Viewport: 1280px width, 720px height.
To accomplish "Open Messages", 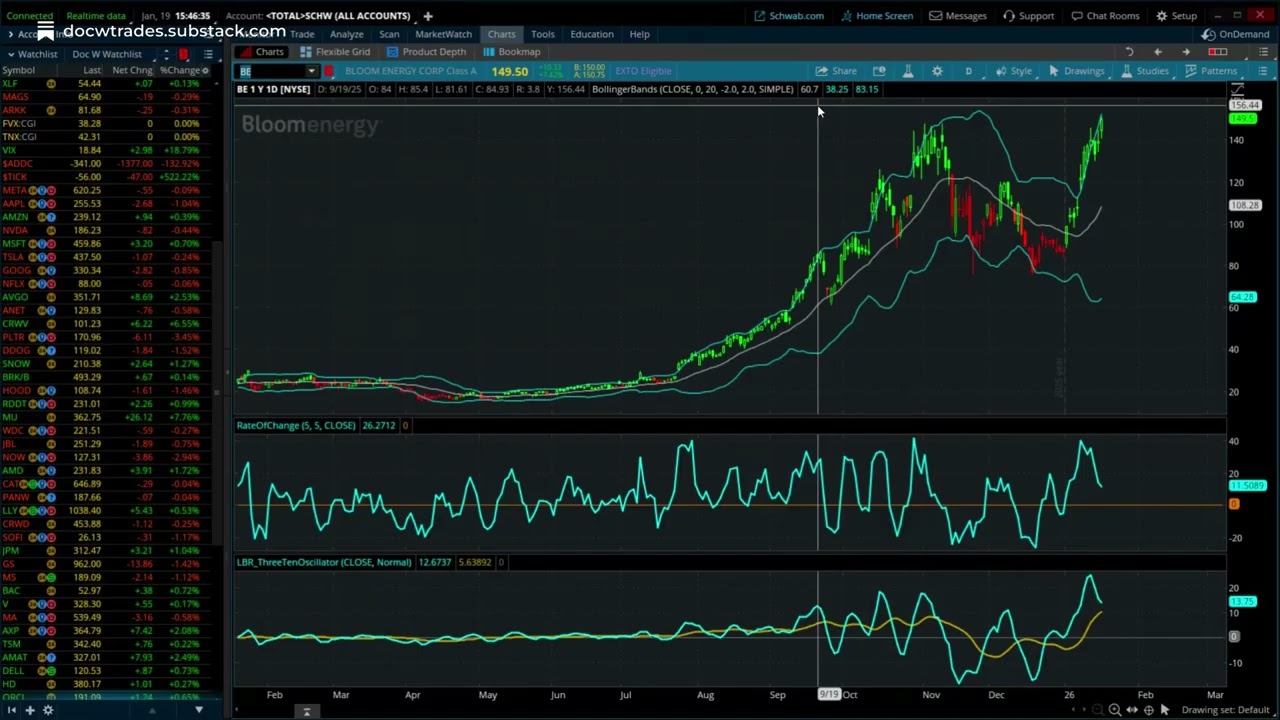I will point(958,16).
